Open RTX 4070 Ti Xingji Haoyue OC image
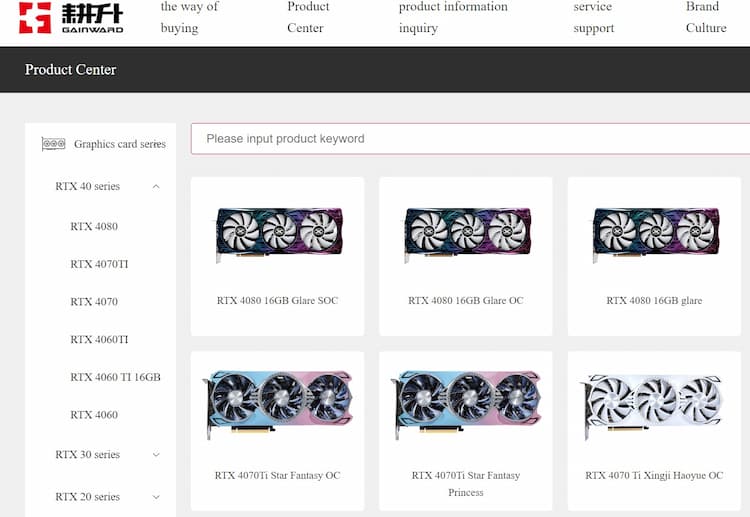 point(652,407)
